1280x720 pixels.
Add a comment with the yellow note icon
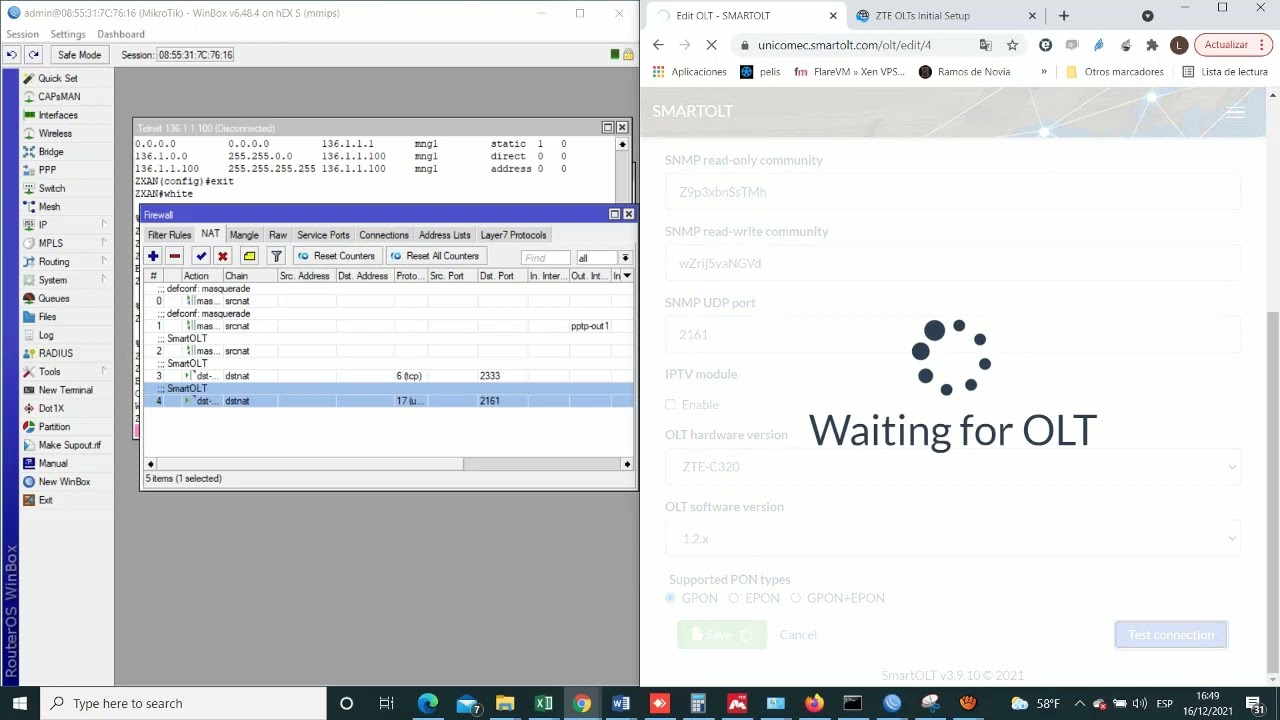[x=249, y=256]
